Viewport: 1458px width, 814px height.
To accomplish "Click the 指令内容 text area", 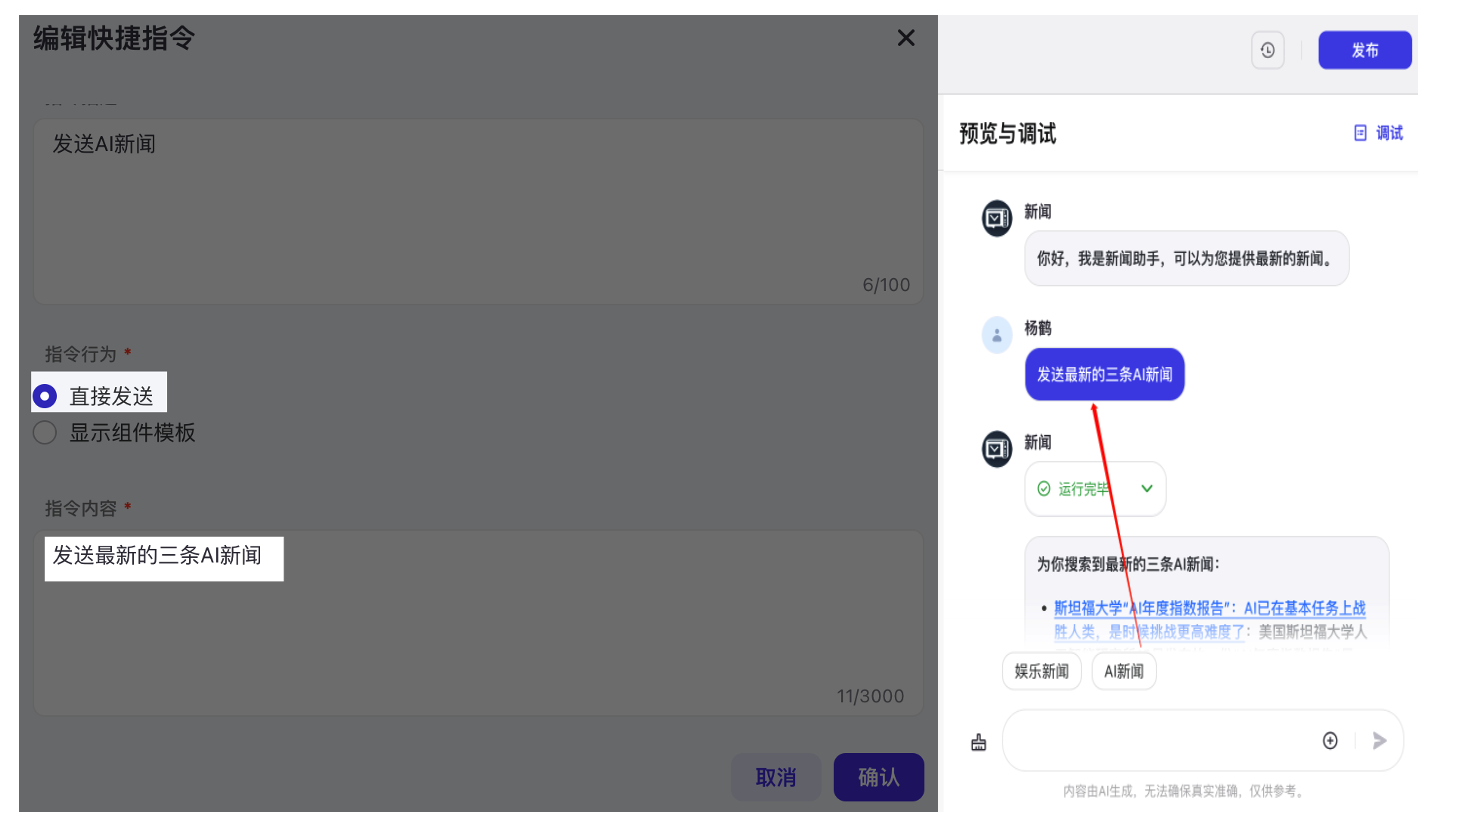I will point(478,622).
